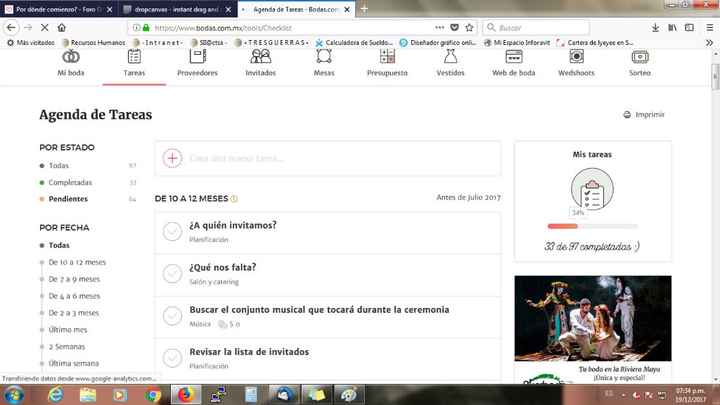Mark '¿Qué nos falta?' task as complete

click(x=172, y=273)
